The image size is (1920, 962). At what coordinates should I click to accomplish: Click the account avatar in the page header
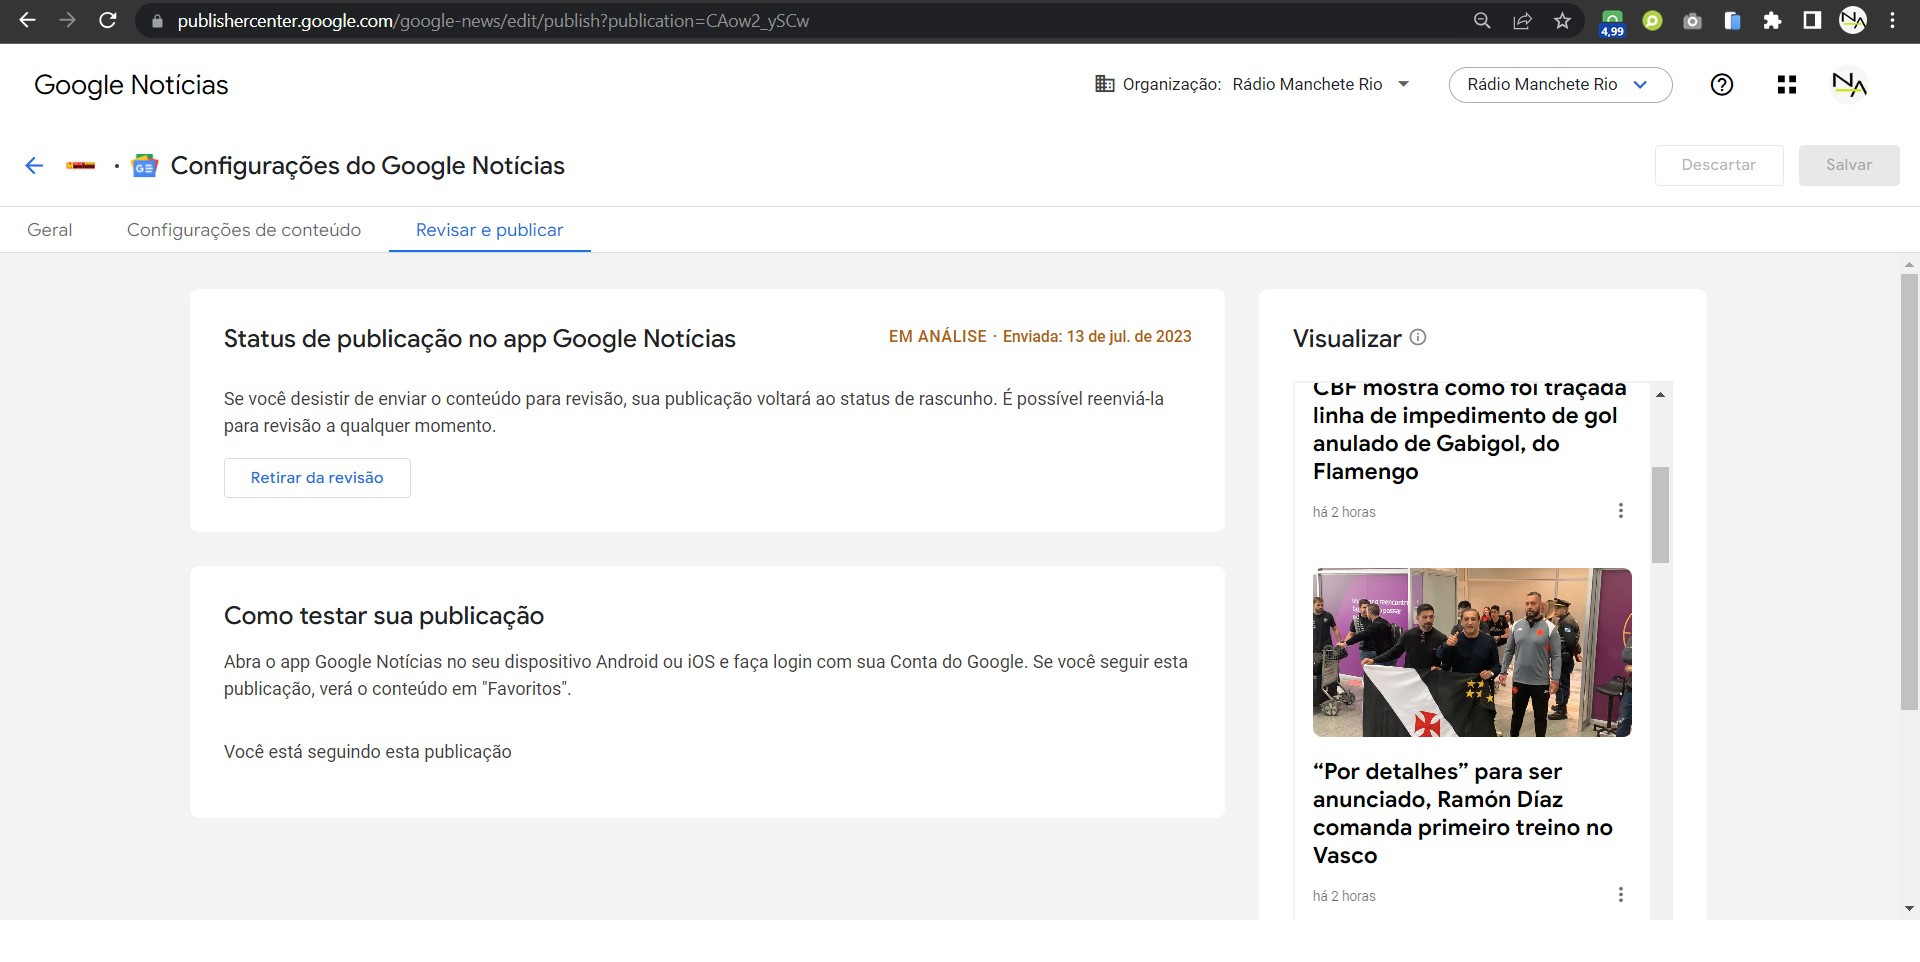click(x=1849, y=85)
